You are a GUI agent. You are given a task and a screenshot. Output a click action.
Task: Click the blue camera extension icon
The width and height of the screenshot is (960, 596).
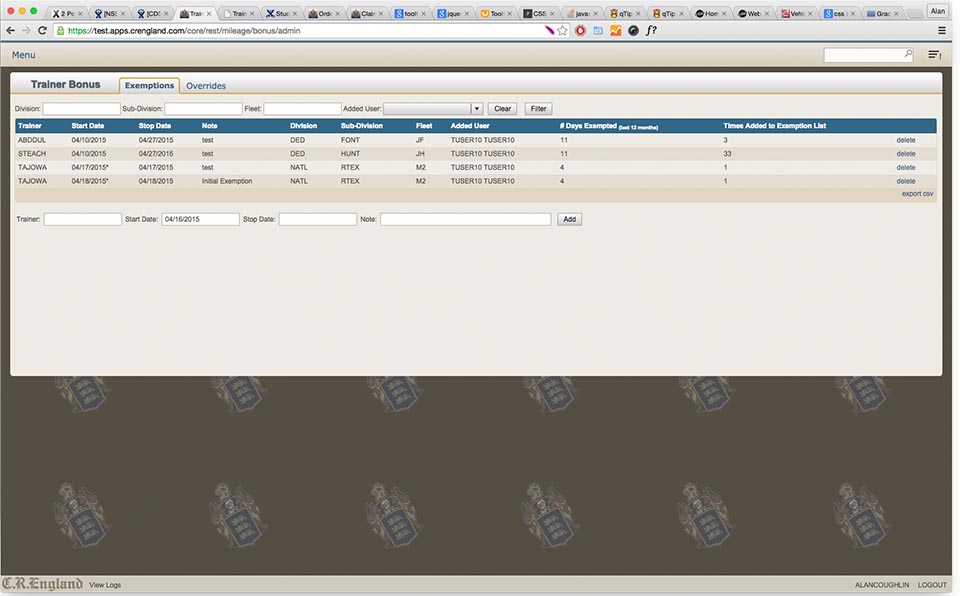(x=598, y=30)
